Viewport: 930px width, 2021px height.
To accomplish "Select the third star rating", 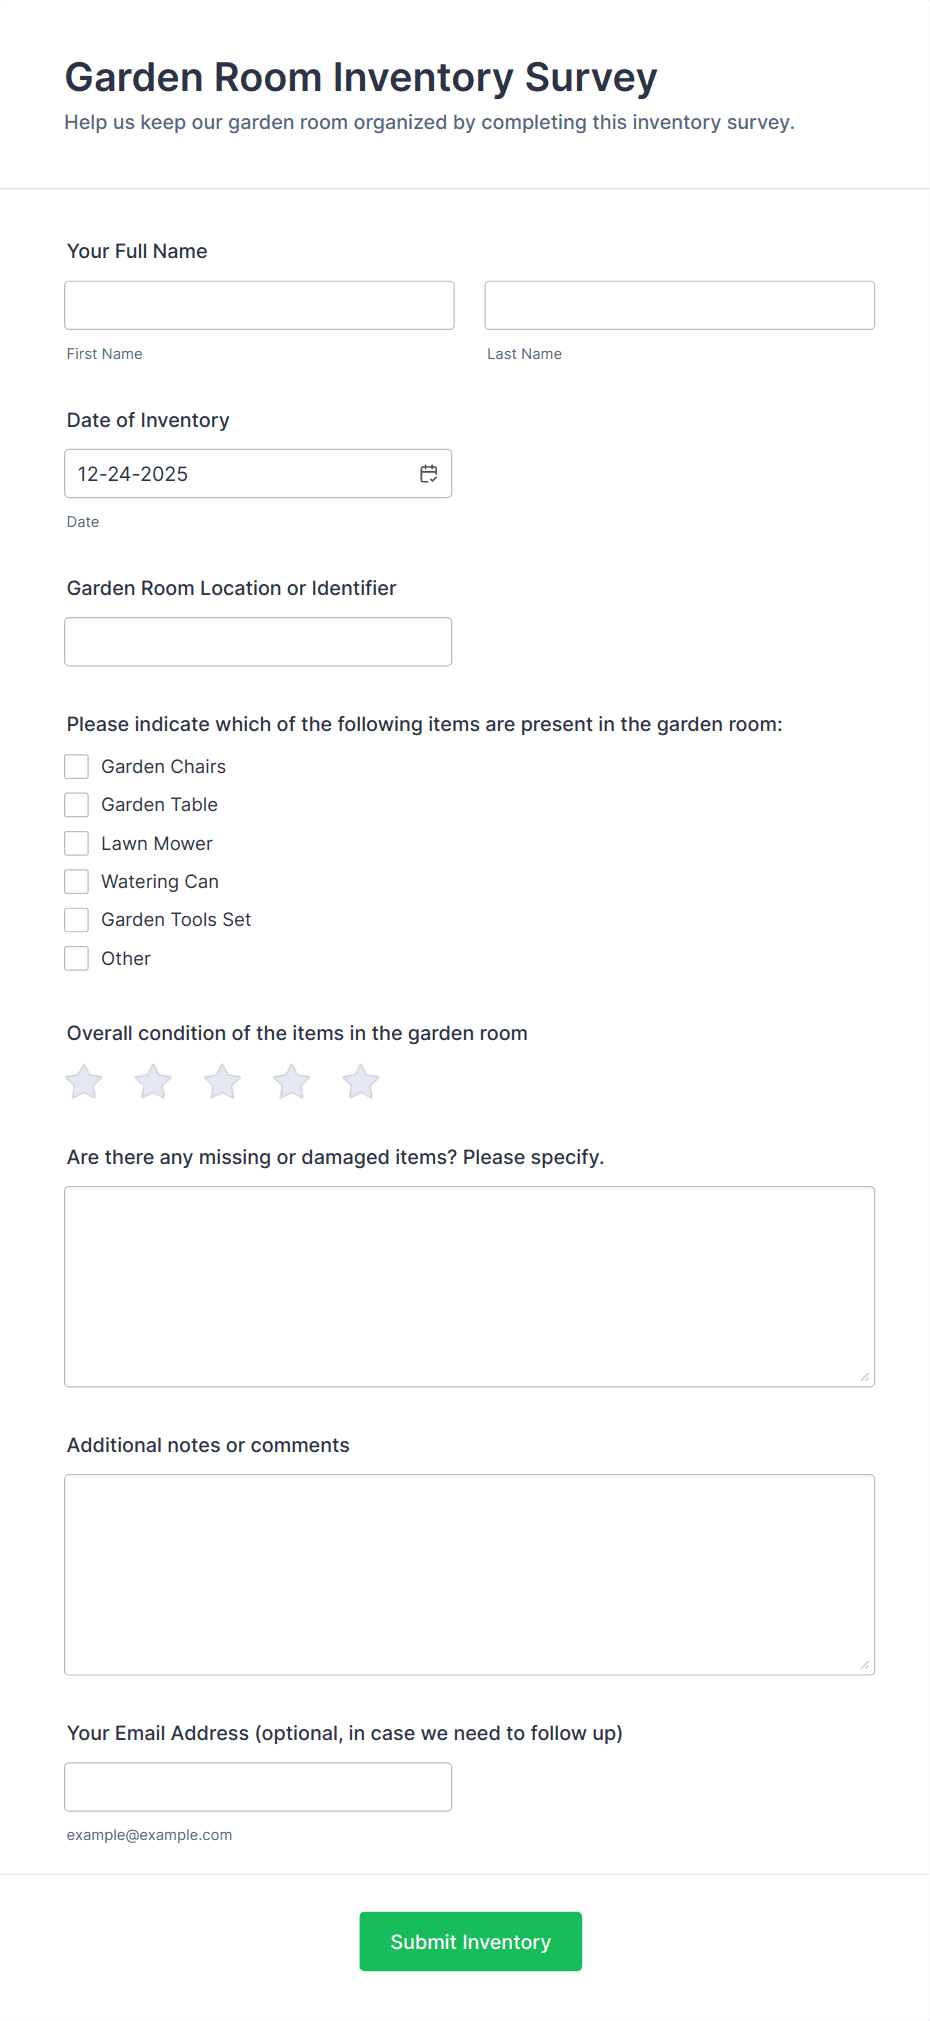I will click(x=221, y=1081).
